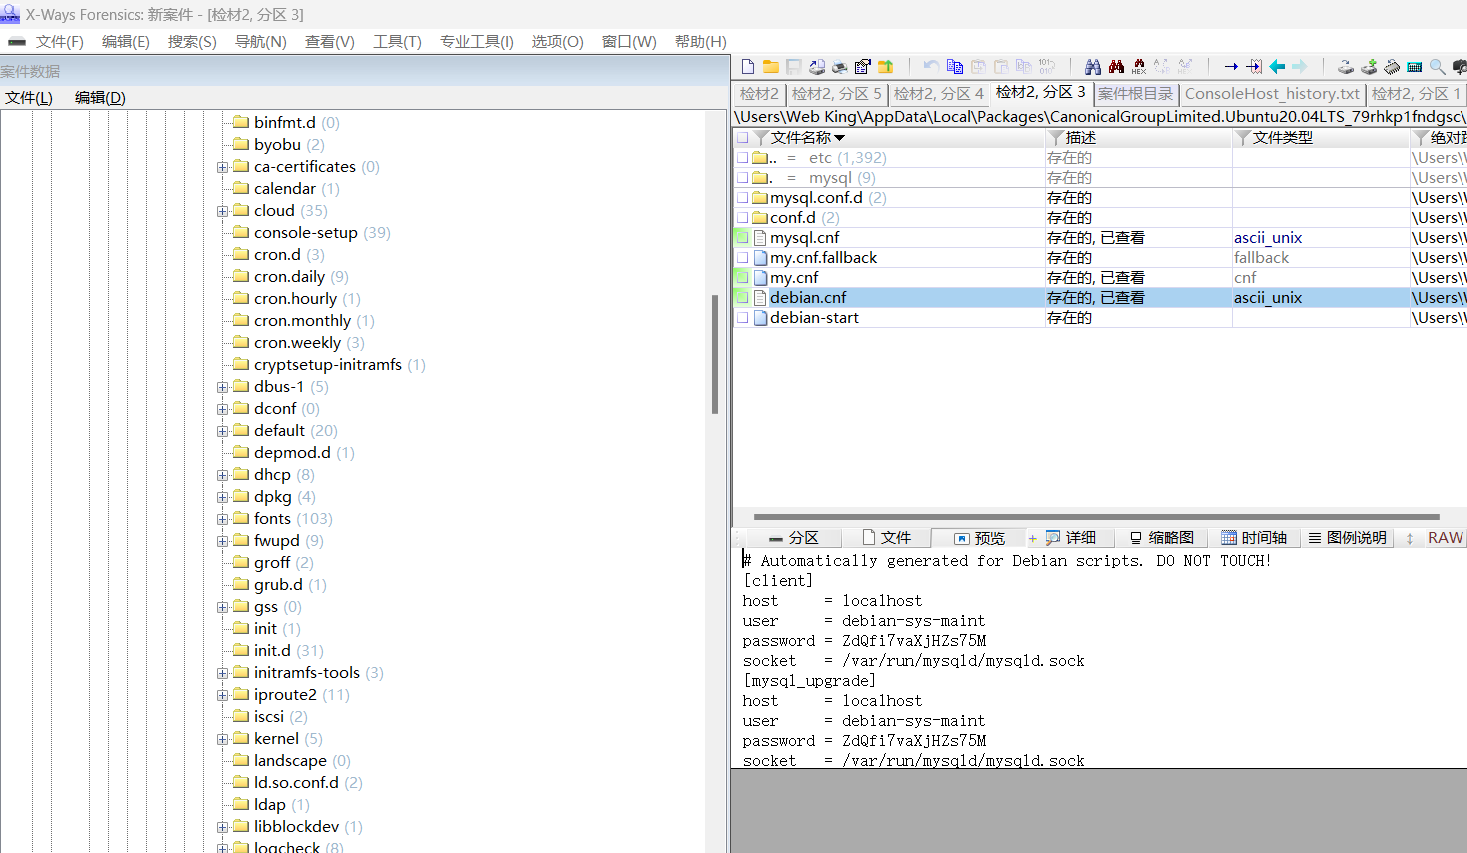
Task: Switch to the 缩略图 view button
Action: (x=1162, y=538)
